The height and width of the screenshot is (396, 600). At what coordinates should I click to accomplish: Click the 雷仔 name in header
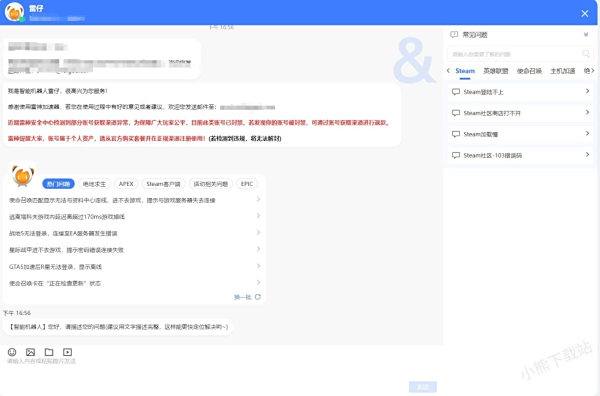(x=36, y=8)
